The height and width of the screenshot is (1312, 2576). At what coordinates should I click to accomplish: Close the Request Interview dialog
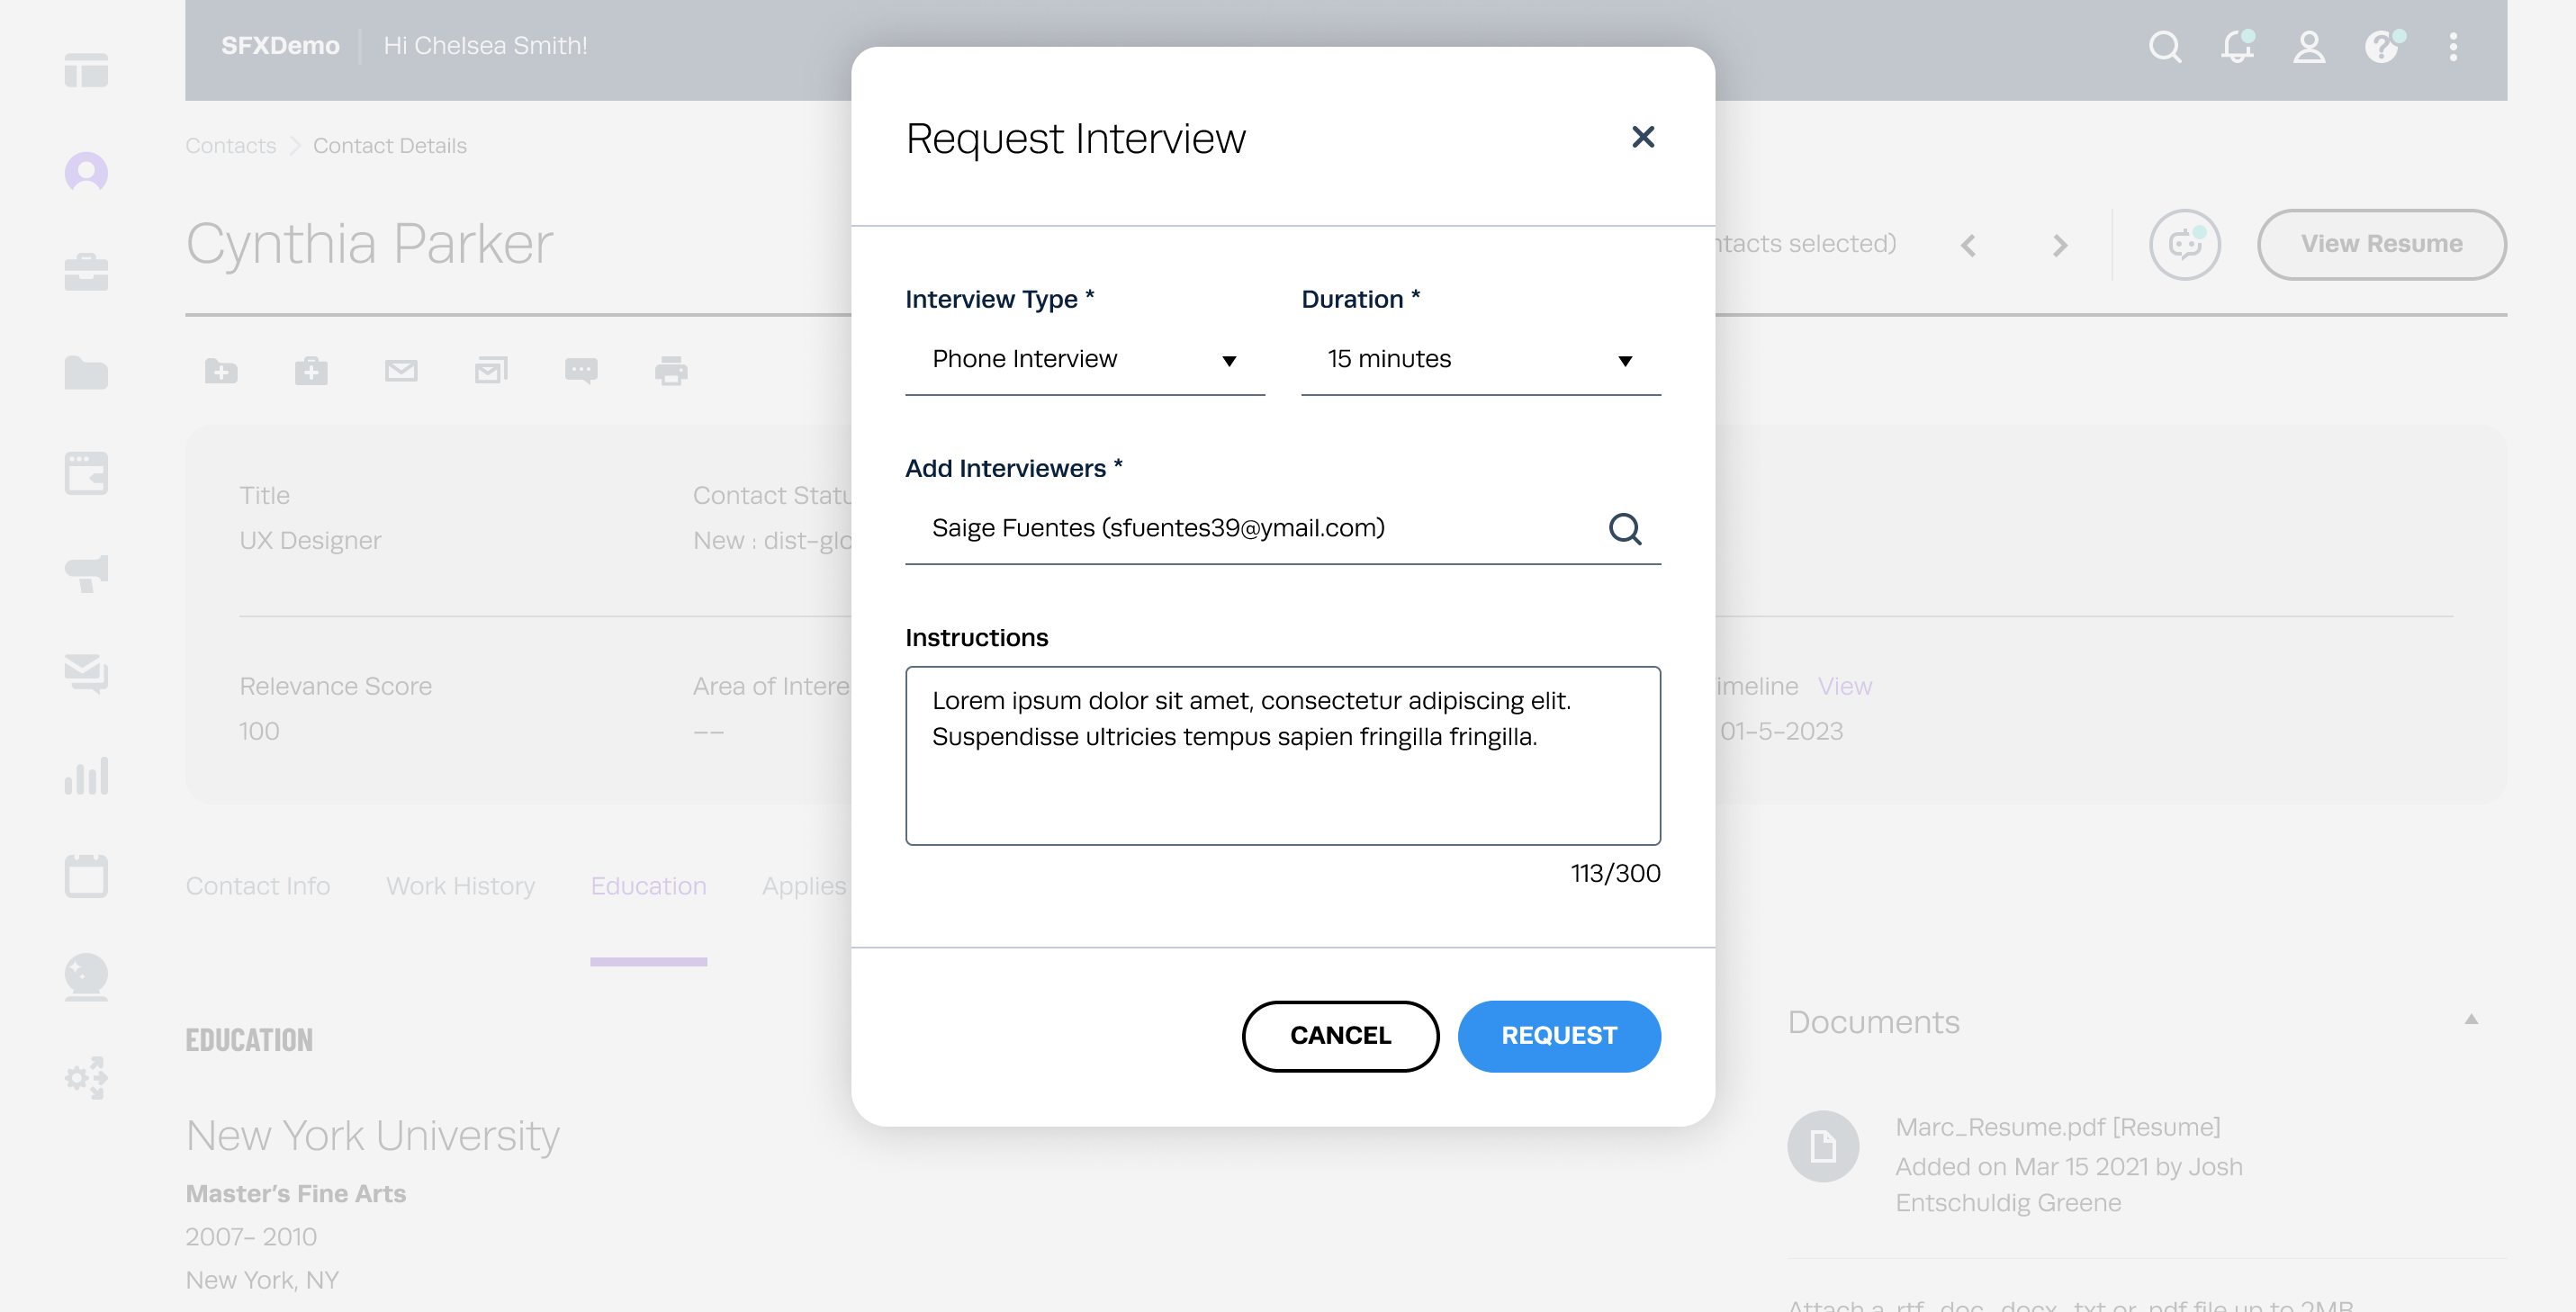coord(1642,137)
